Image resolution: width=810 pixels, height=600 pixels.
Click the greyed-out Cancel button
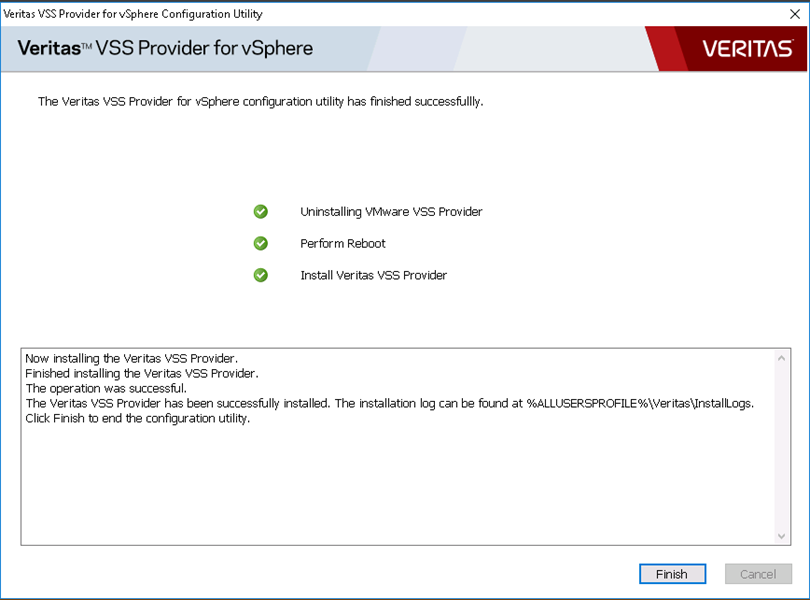[x=758, y=574]
